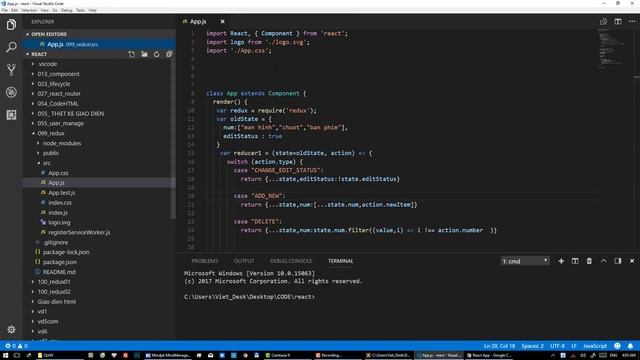
Task: Move the panel to the side
Action: coord(618,261)
